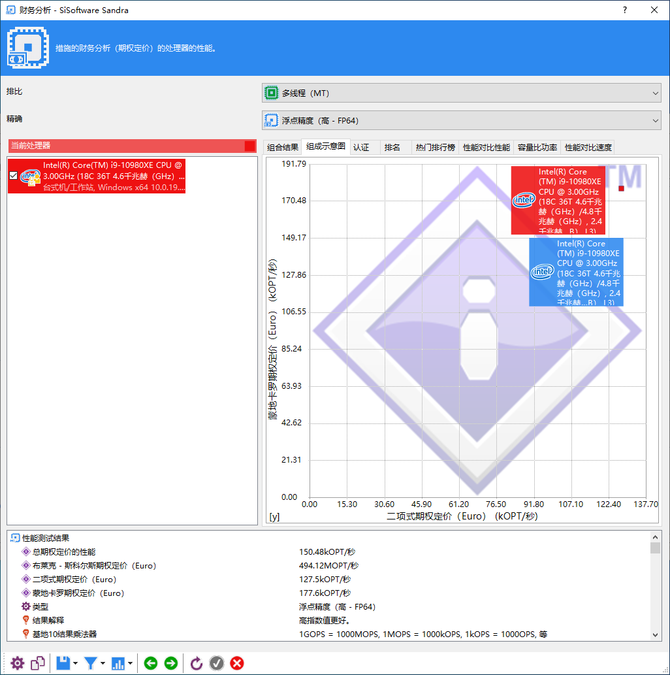The image size is (670, 675).
Task: Open the dropdown arrow beside the chart icon
Action: 130,663
